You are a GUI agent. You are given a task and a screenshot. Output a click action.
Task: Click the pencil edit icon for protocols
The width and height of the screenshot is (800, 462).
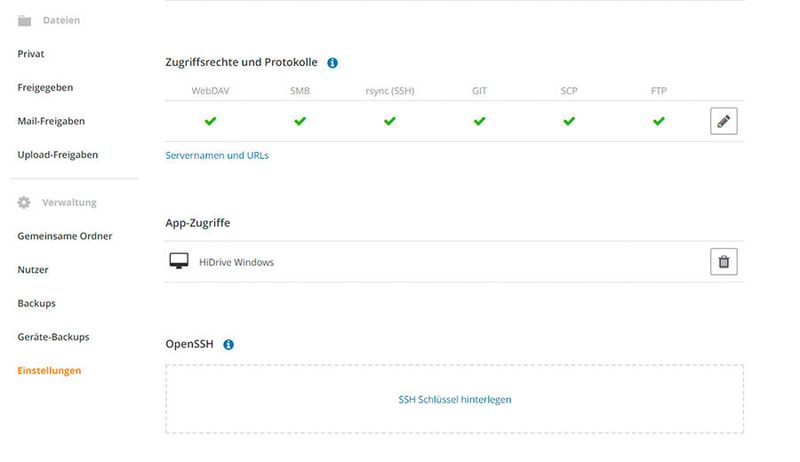point(724,121)
